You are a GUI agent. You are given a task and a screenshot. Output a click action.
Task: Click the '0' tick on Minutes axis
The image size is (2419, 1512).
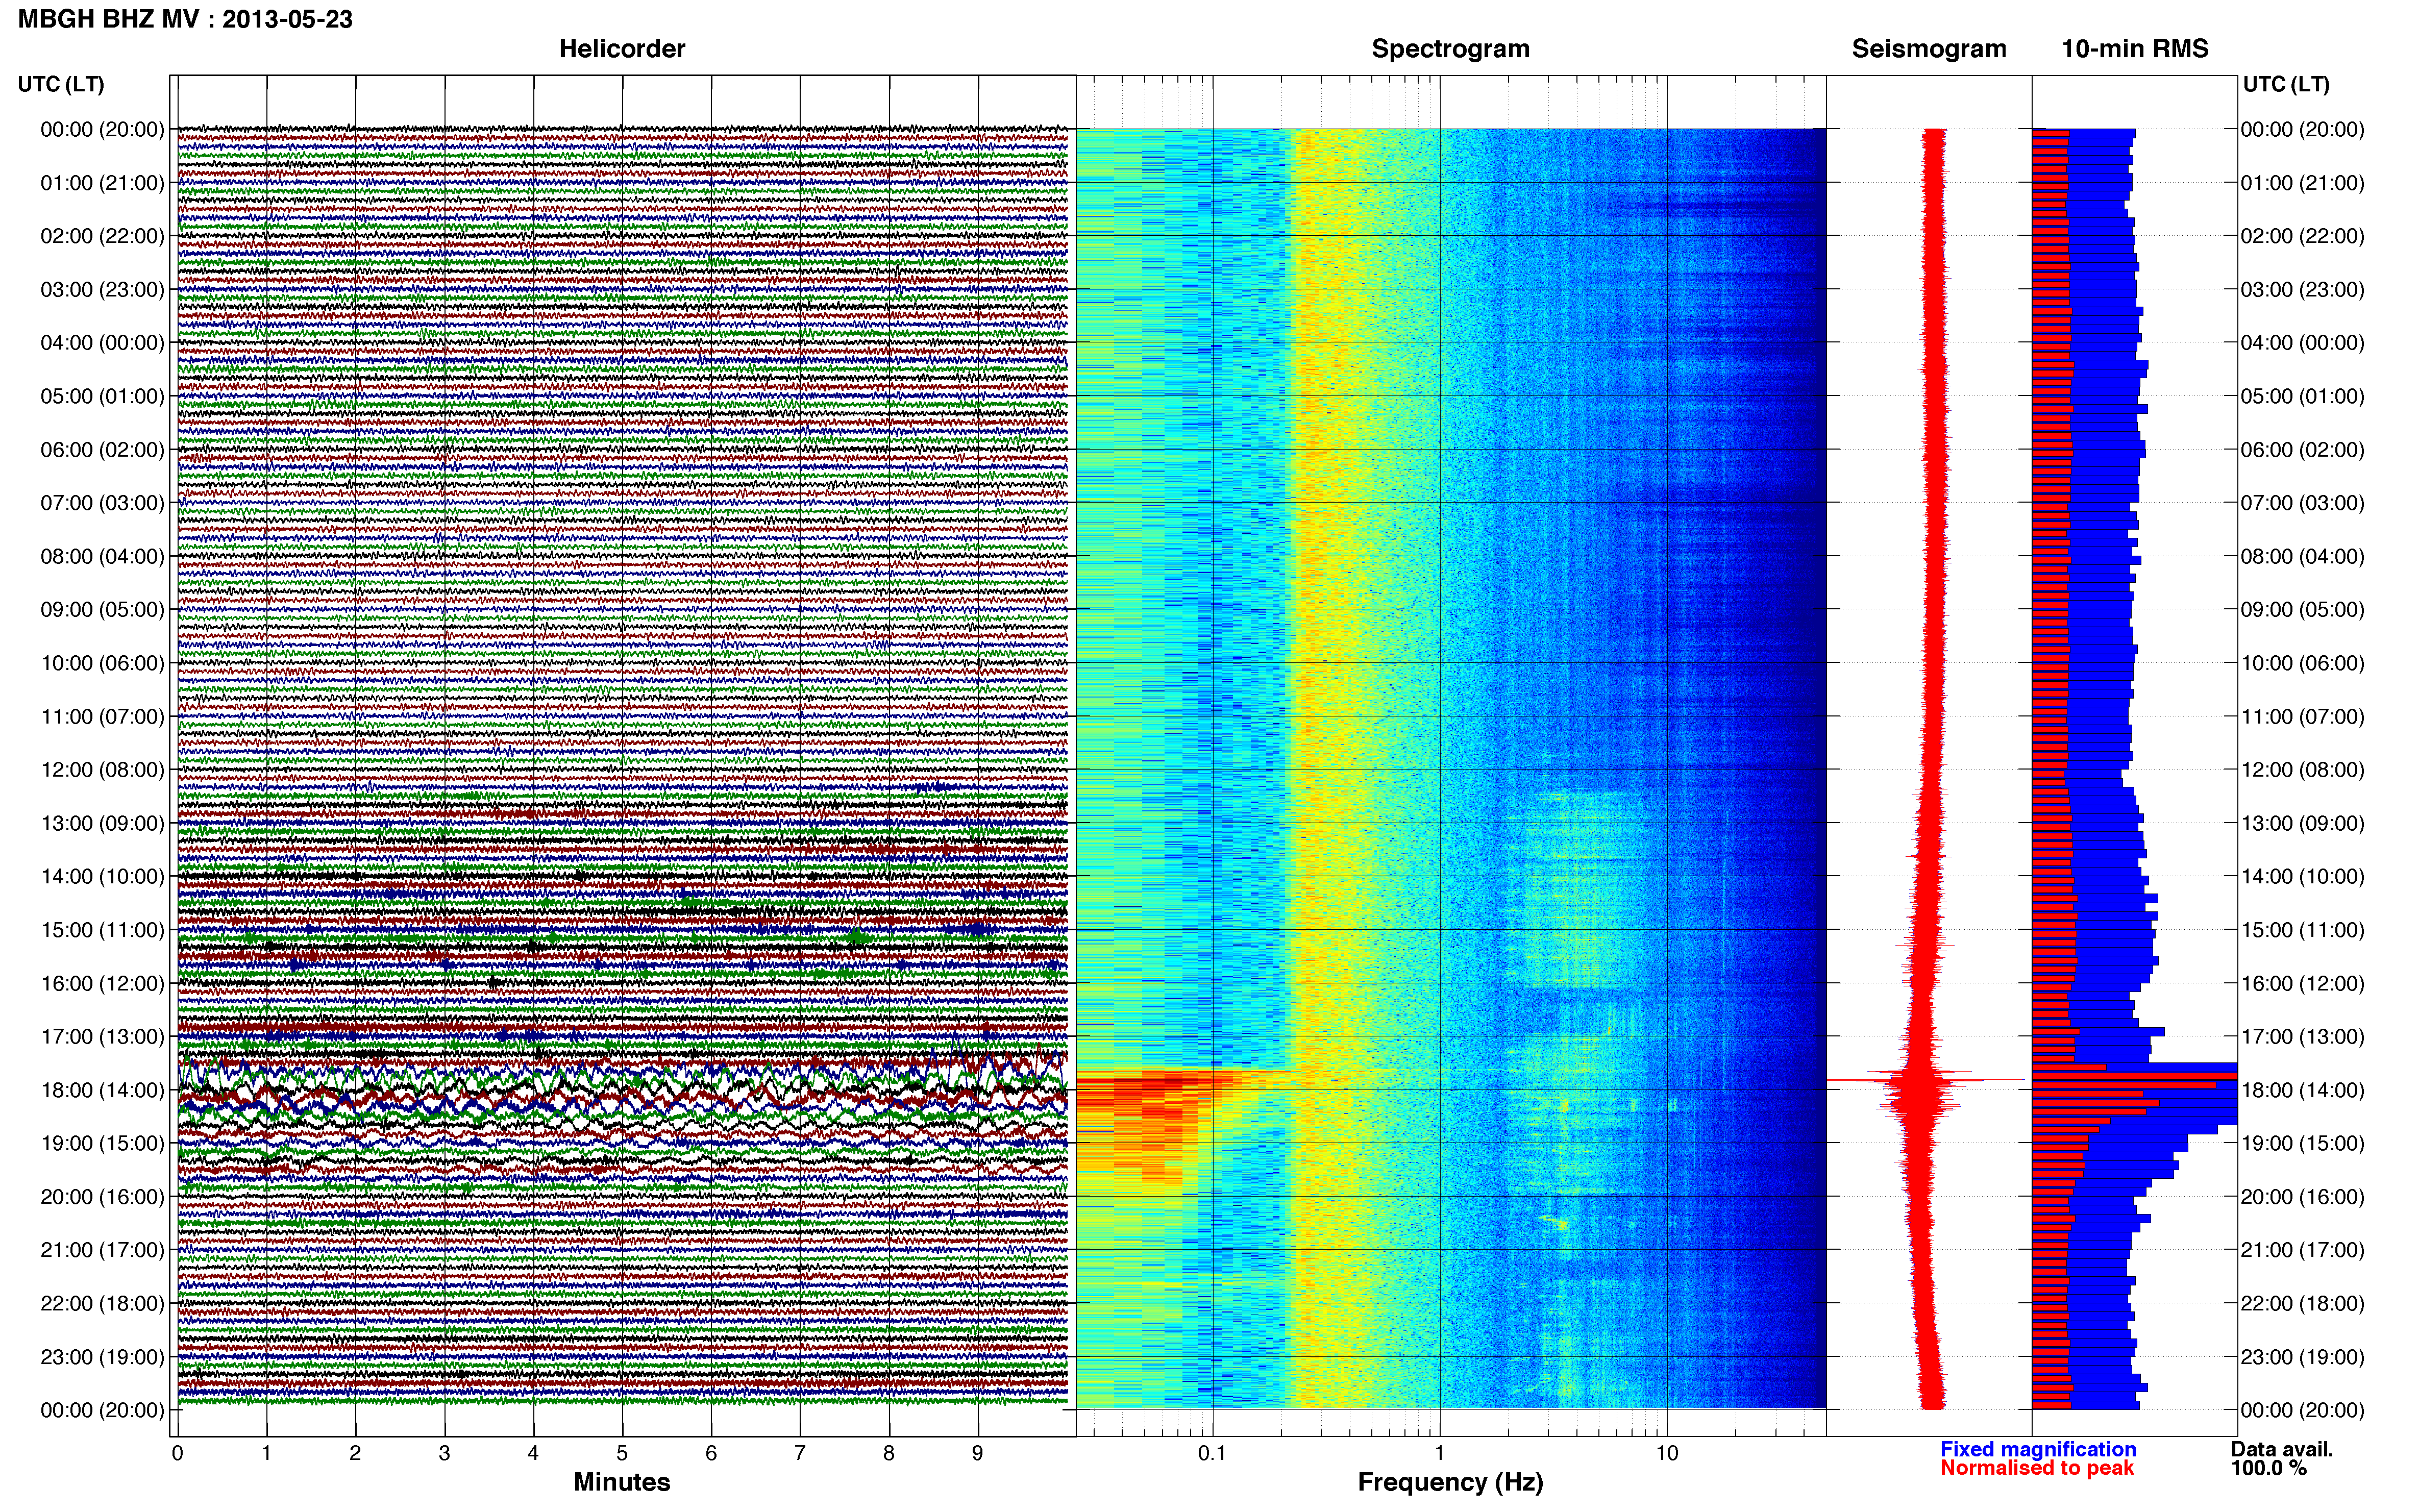click(177, 1453)
